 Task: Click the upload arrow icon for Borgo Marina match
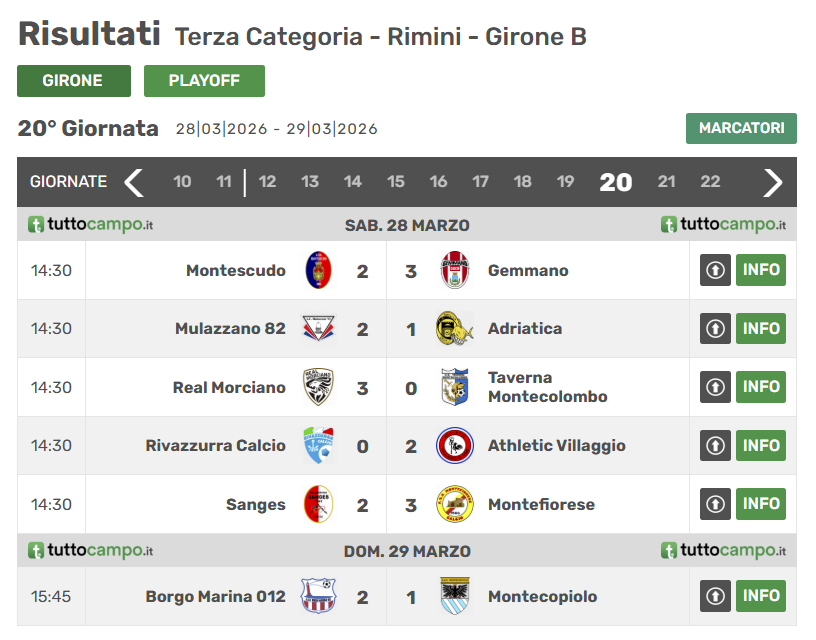point(715,596)
